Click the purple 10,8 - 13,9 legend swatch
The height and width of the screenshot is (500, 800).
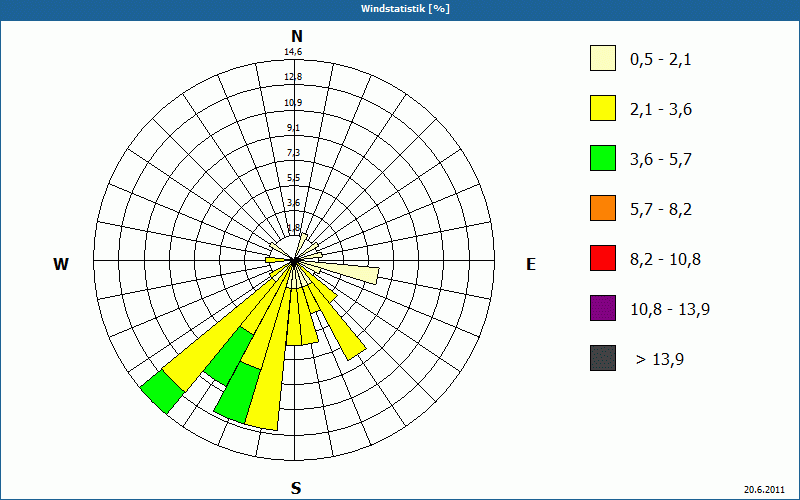click(603, 308)
